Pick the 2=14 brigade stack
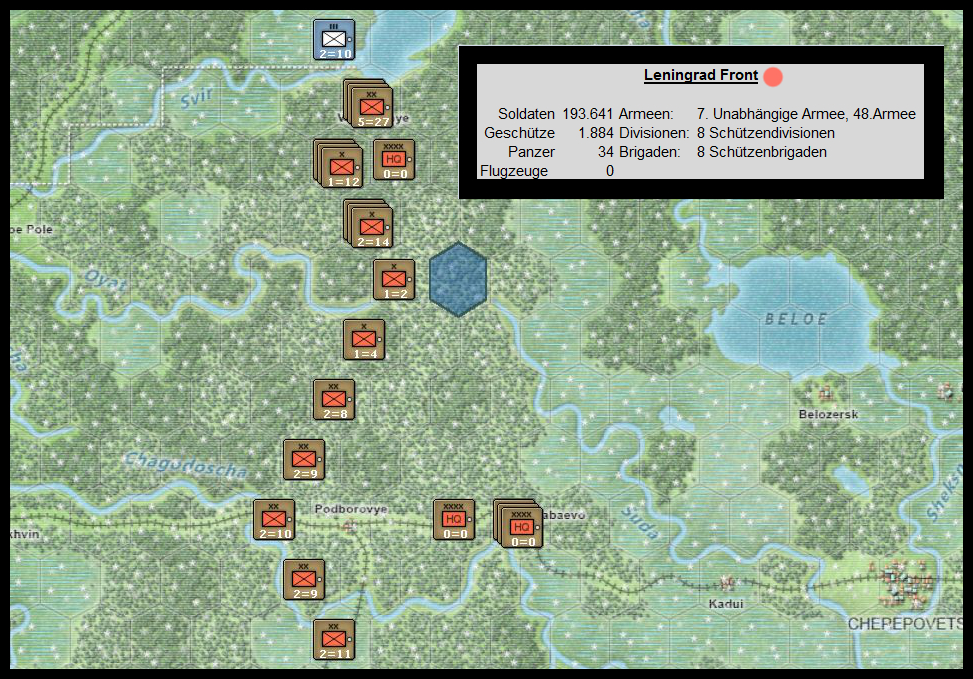 [x=368, y=223]
